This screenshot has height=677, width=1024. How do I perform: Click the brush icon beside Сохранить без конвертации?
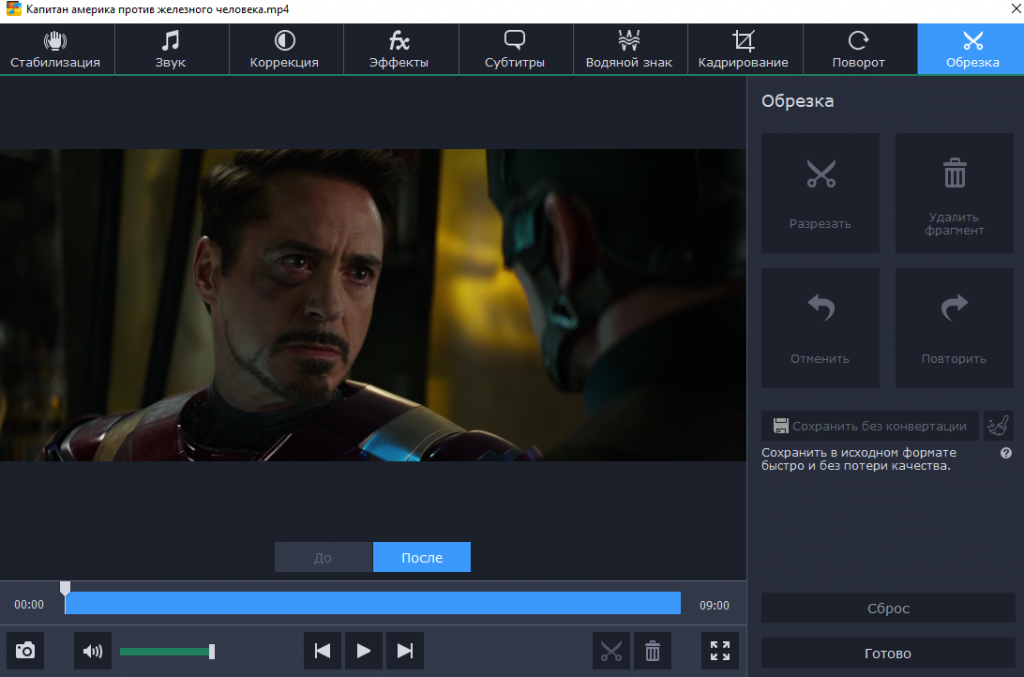pyautogui.click(x=998, y=426)
